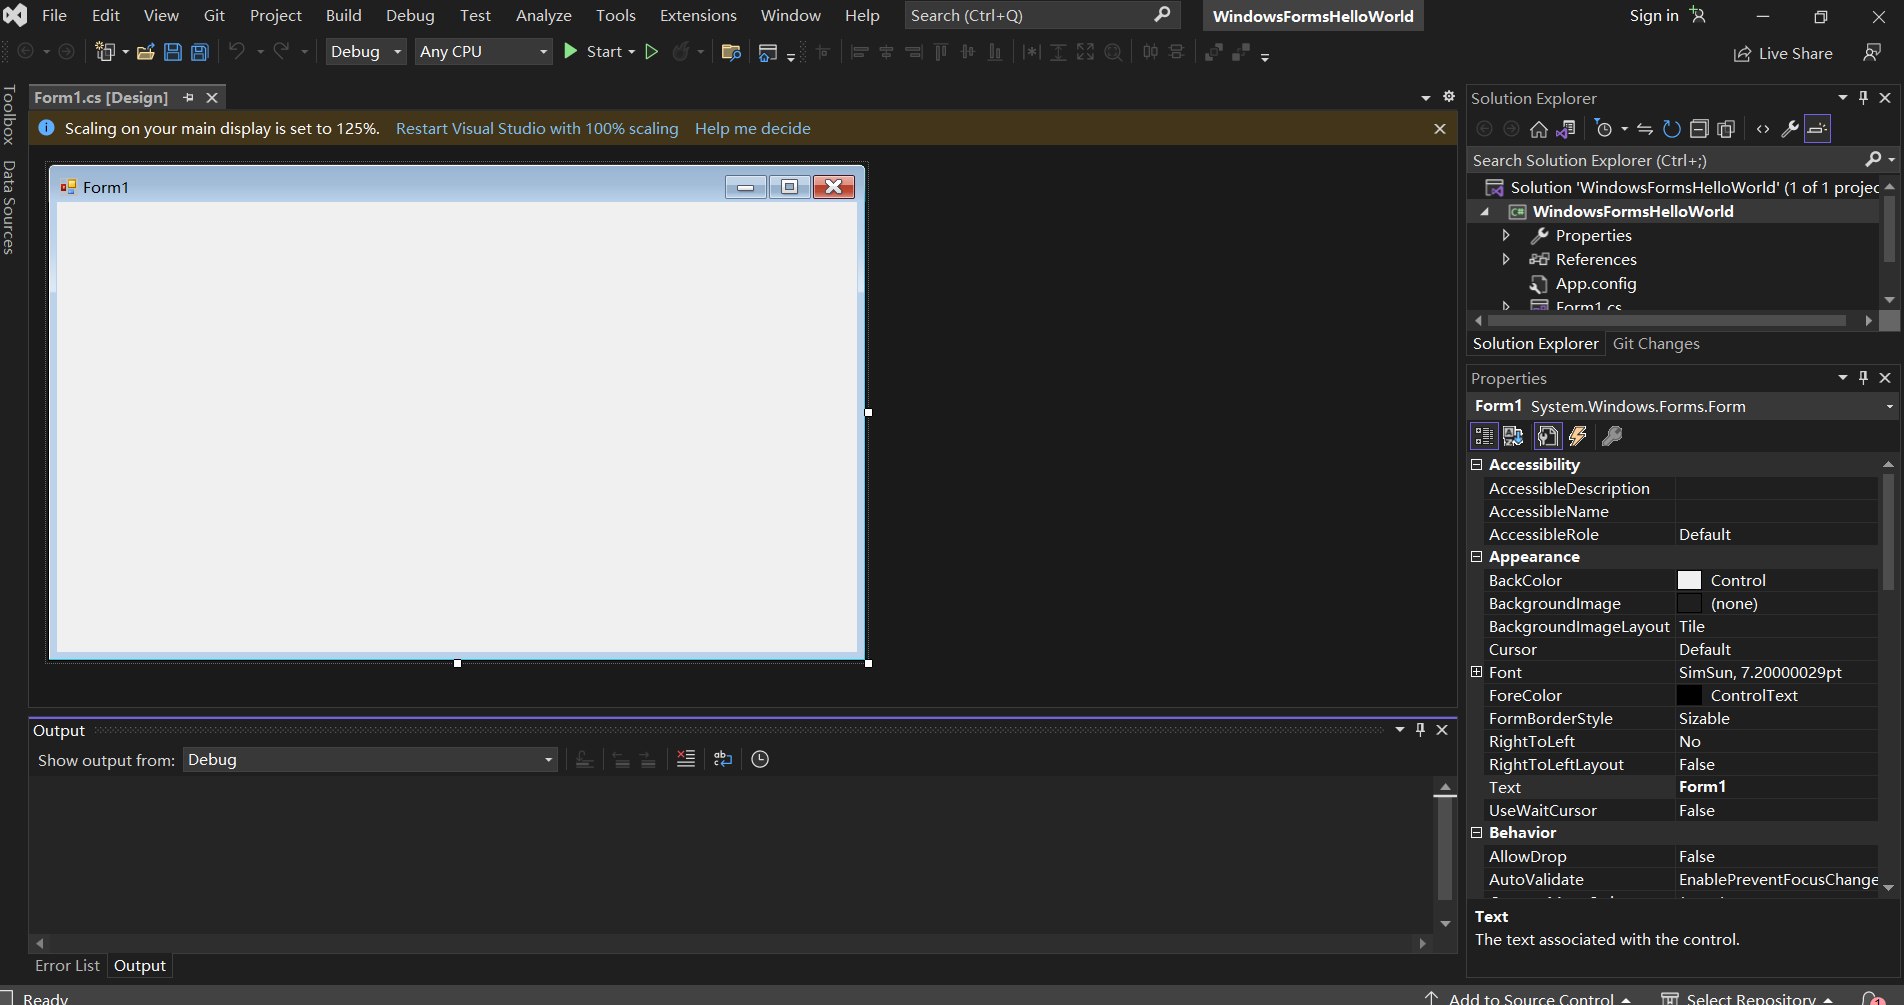1904x1005 pixels.
Task: Click the Pending Changes Filter clock icon
Action: click(1604, 129)
